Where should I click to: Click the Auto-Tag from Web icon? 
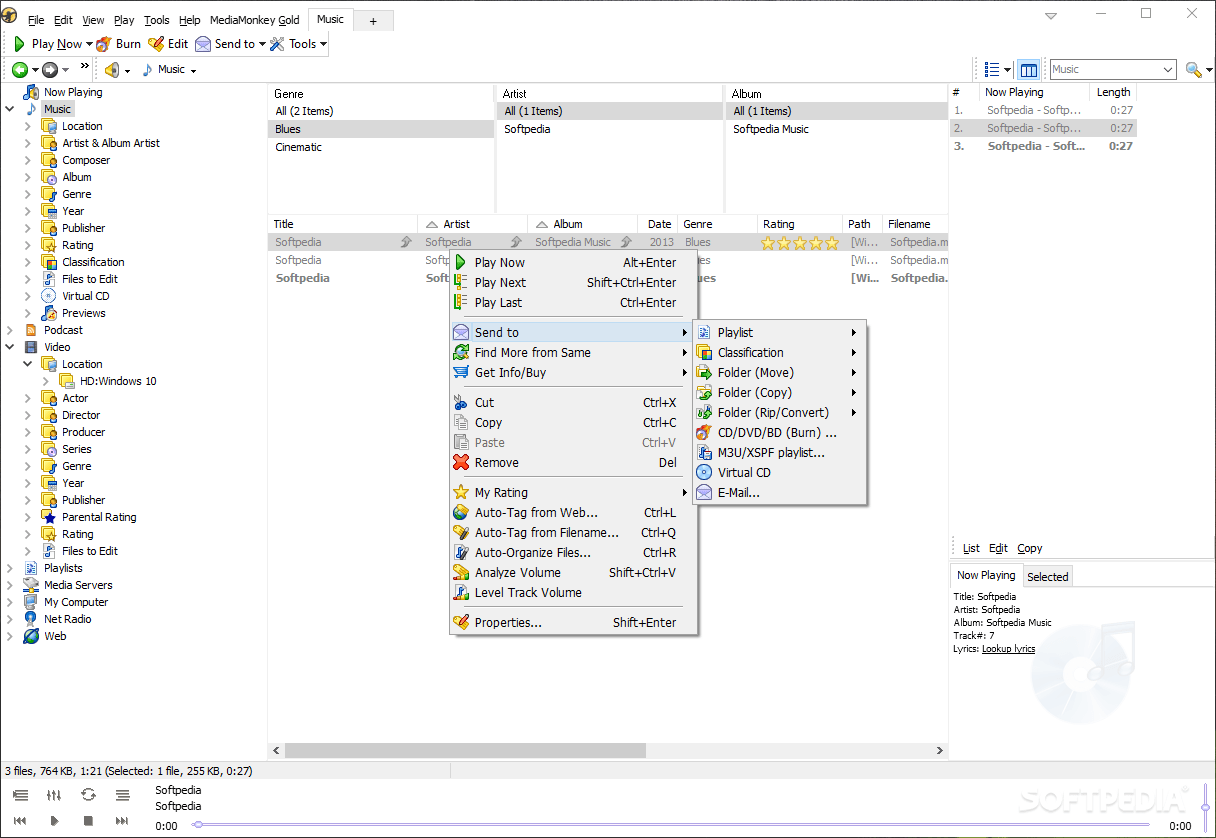[460, 512]
